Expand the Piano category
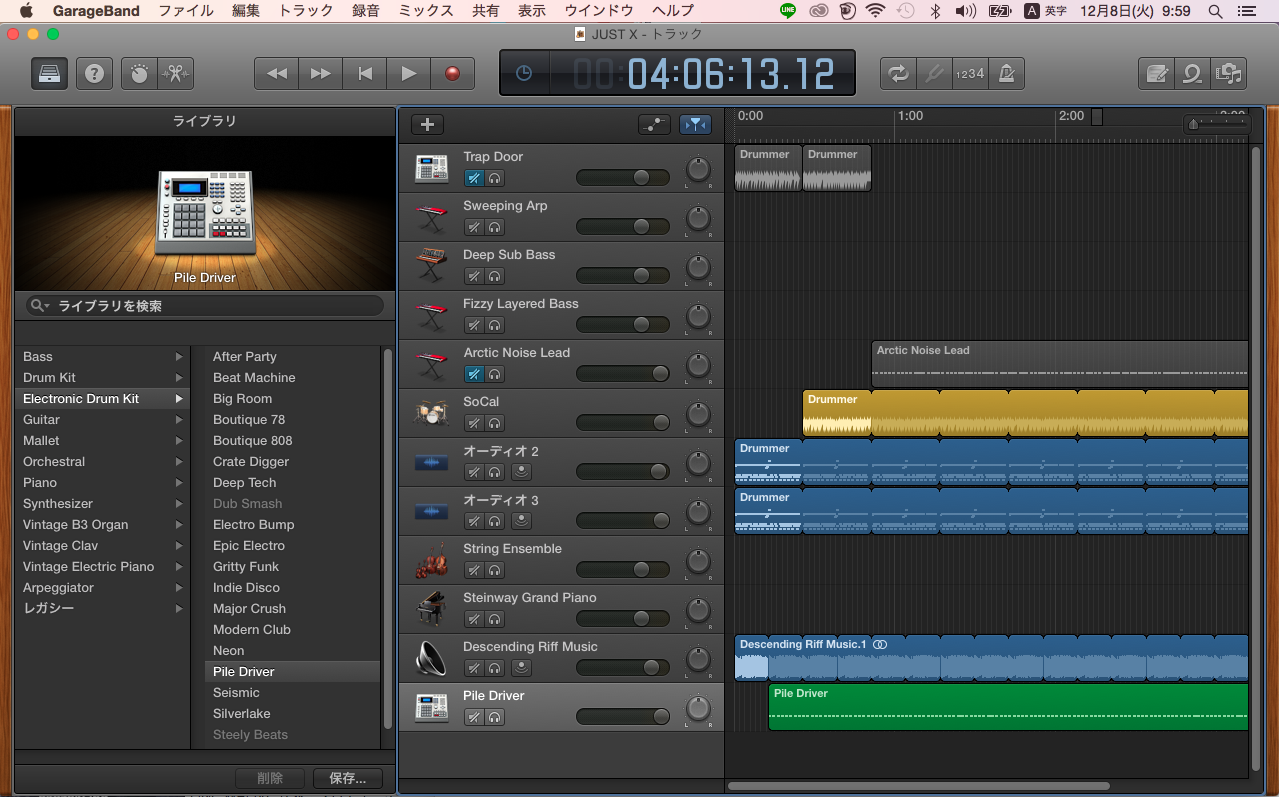Screen dimensions: 1279x797 pos(180,483)
